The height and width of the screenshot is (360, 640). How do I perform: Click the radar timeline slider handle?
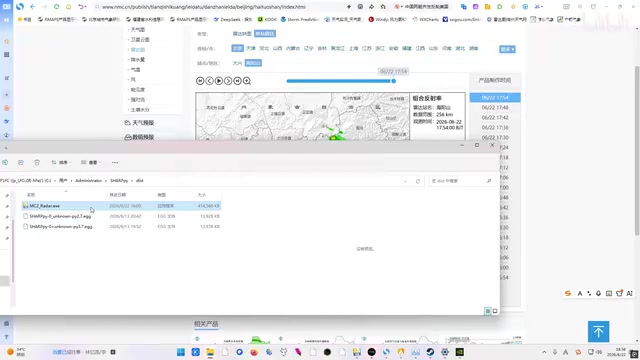coord(393,81)
